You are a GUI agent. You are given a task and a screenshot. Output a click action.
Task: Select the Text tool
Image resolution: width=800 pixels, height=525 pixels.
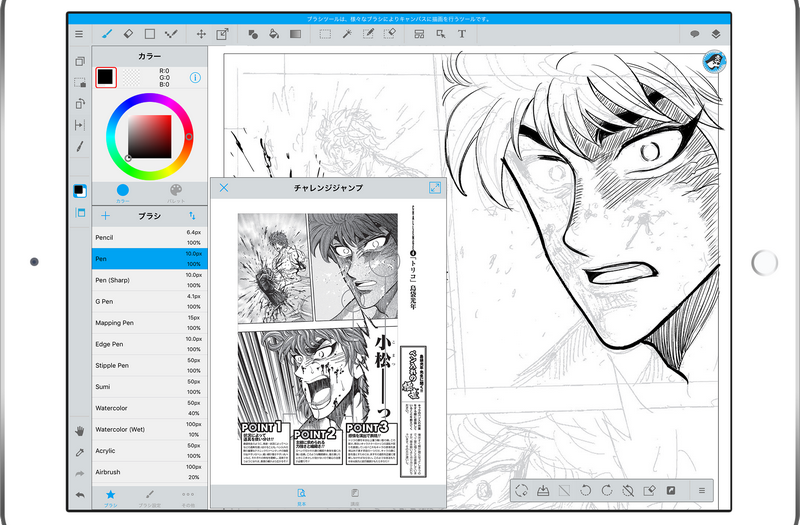[462, 34]
